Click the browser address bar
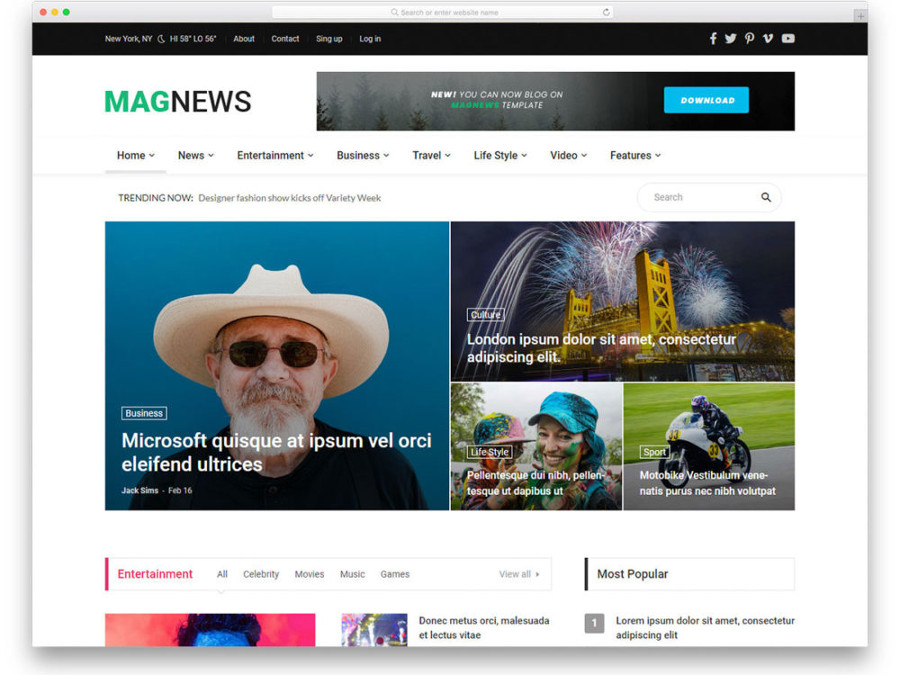 tap(443, 12)
